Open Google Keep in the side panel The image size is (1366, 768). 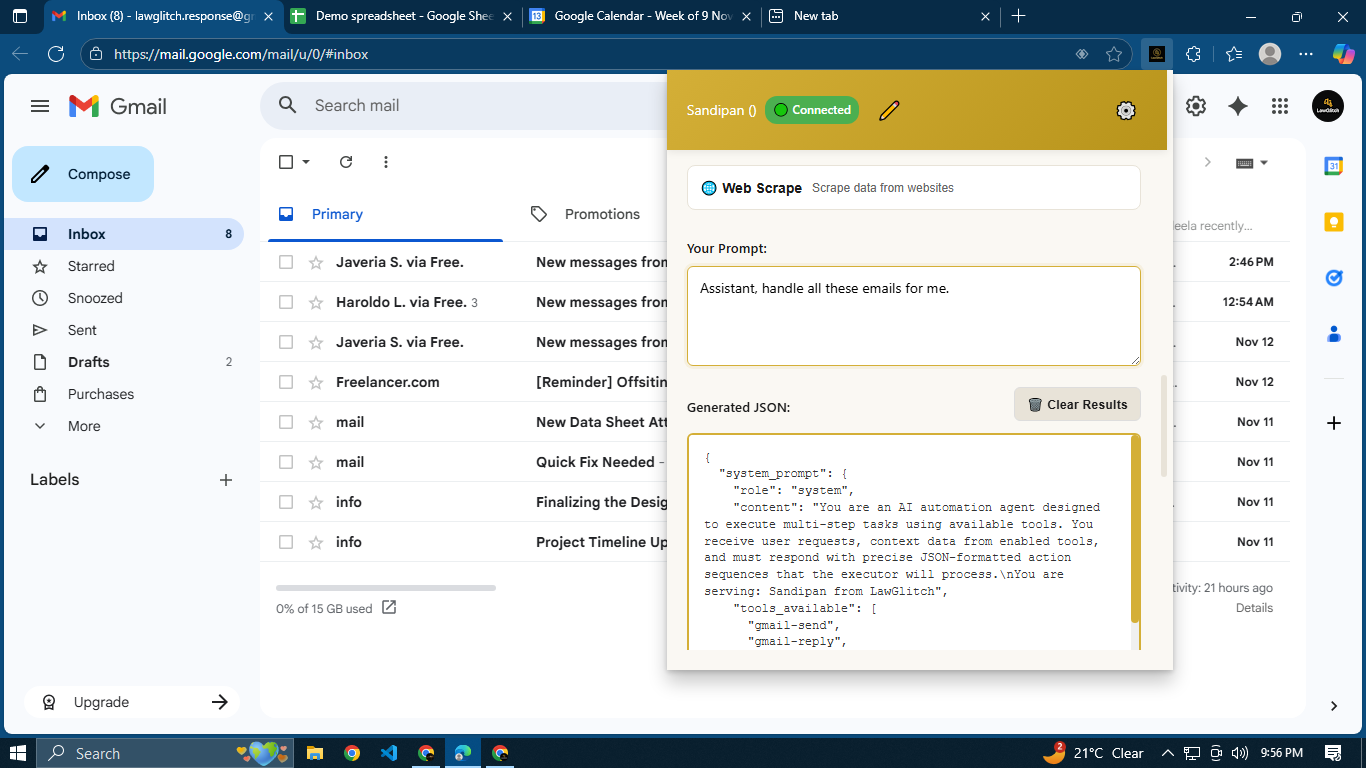pos(1333,222)
